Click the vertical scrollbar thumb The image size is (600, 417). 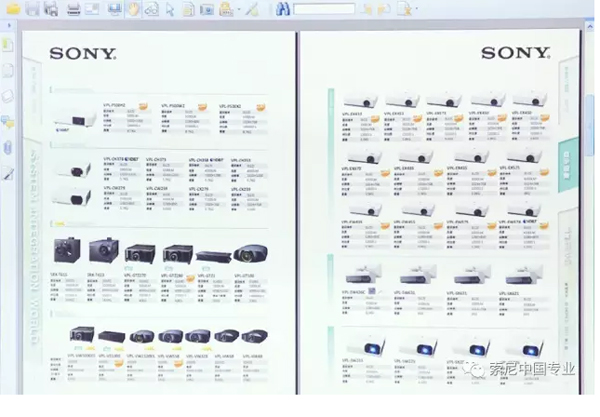tap(590, 123)
